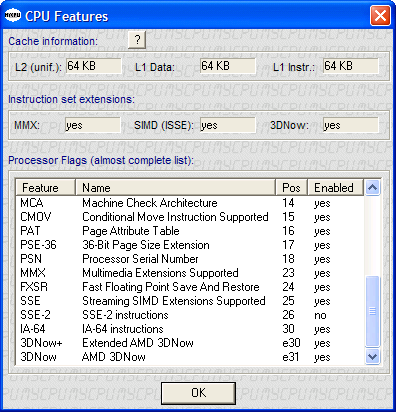Viewport: 396px width, 412px height.
Task: Click the scrollbar down arrow
Action: (x=372, y=357)
